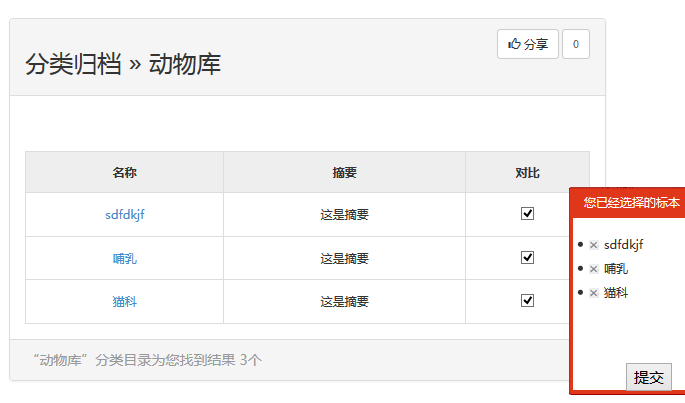Screen dimensions: 685x403
Task: Uncheck the compare checkbox for sdfdkjf
Action: (x=527, y=213)
